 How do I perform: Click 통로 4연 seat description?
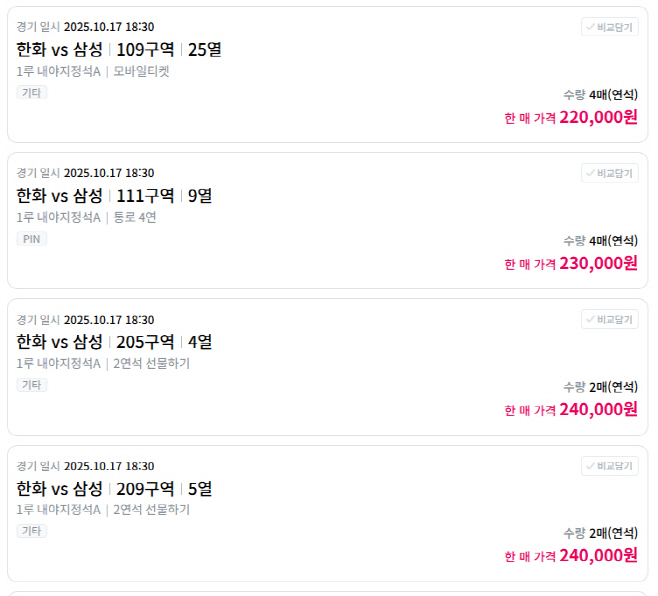[x=135, y=217]
